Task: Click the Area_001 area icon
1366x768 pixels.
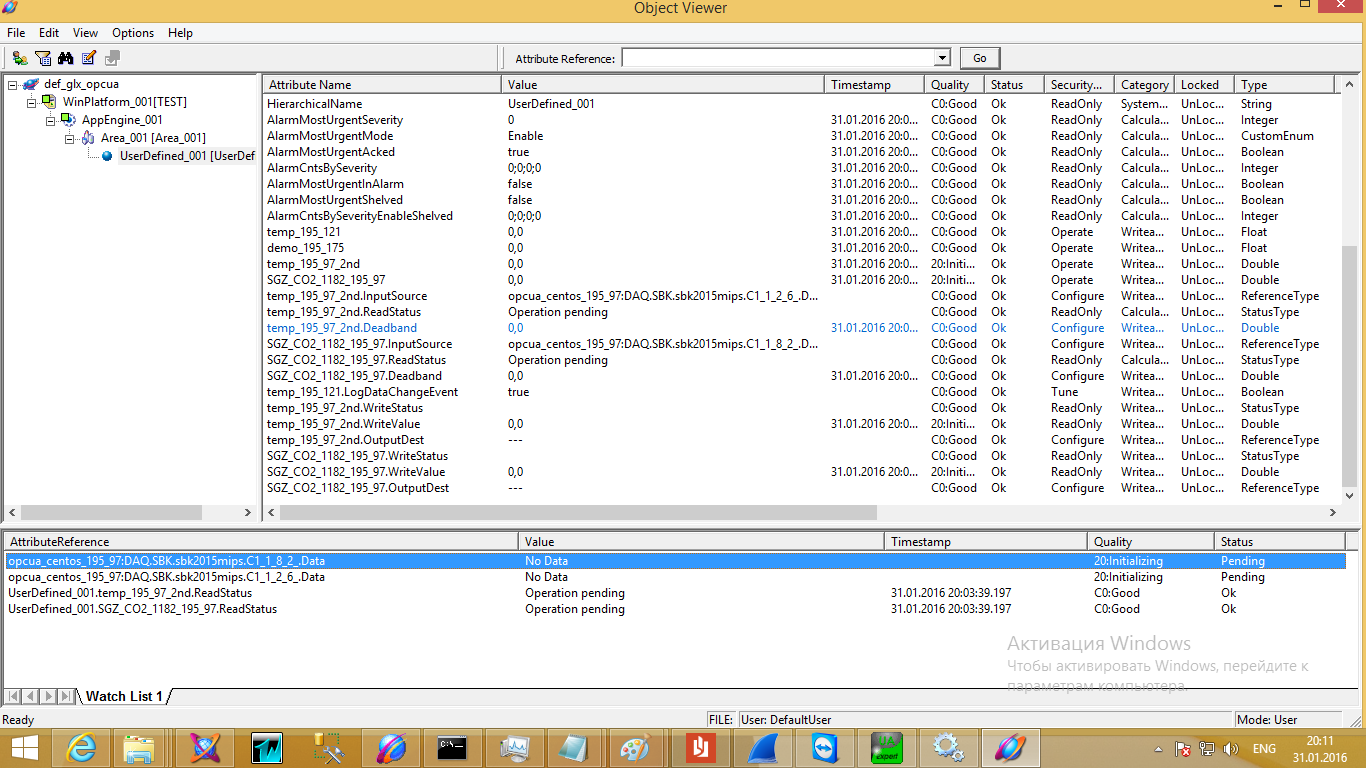Action: point(87,138)
